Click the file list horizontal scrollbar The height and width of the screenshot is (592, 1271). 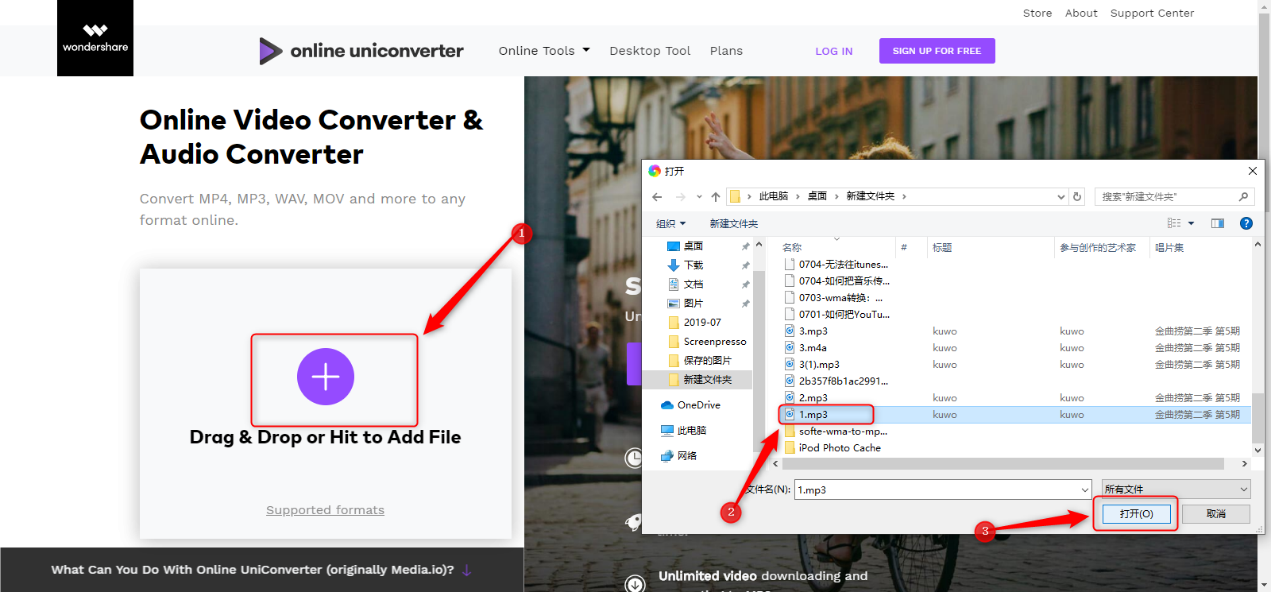pos(1005,464)
